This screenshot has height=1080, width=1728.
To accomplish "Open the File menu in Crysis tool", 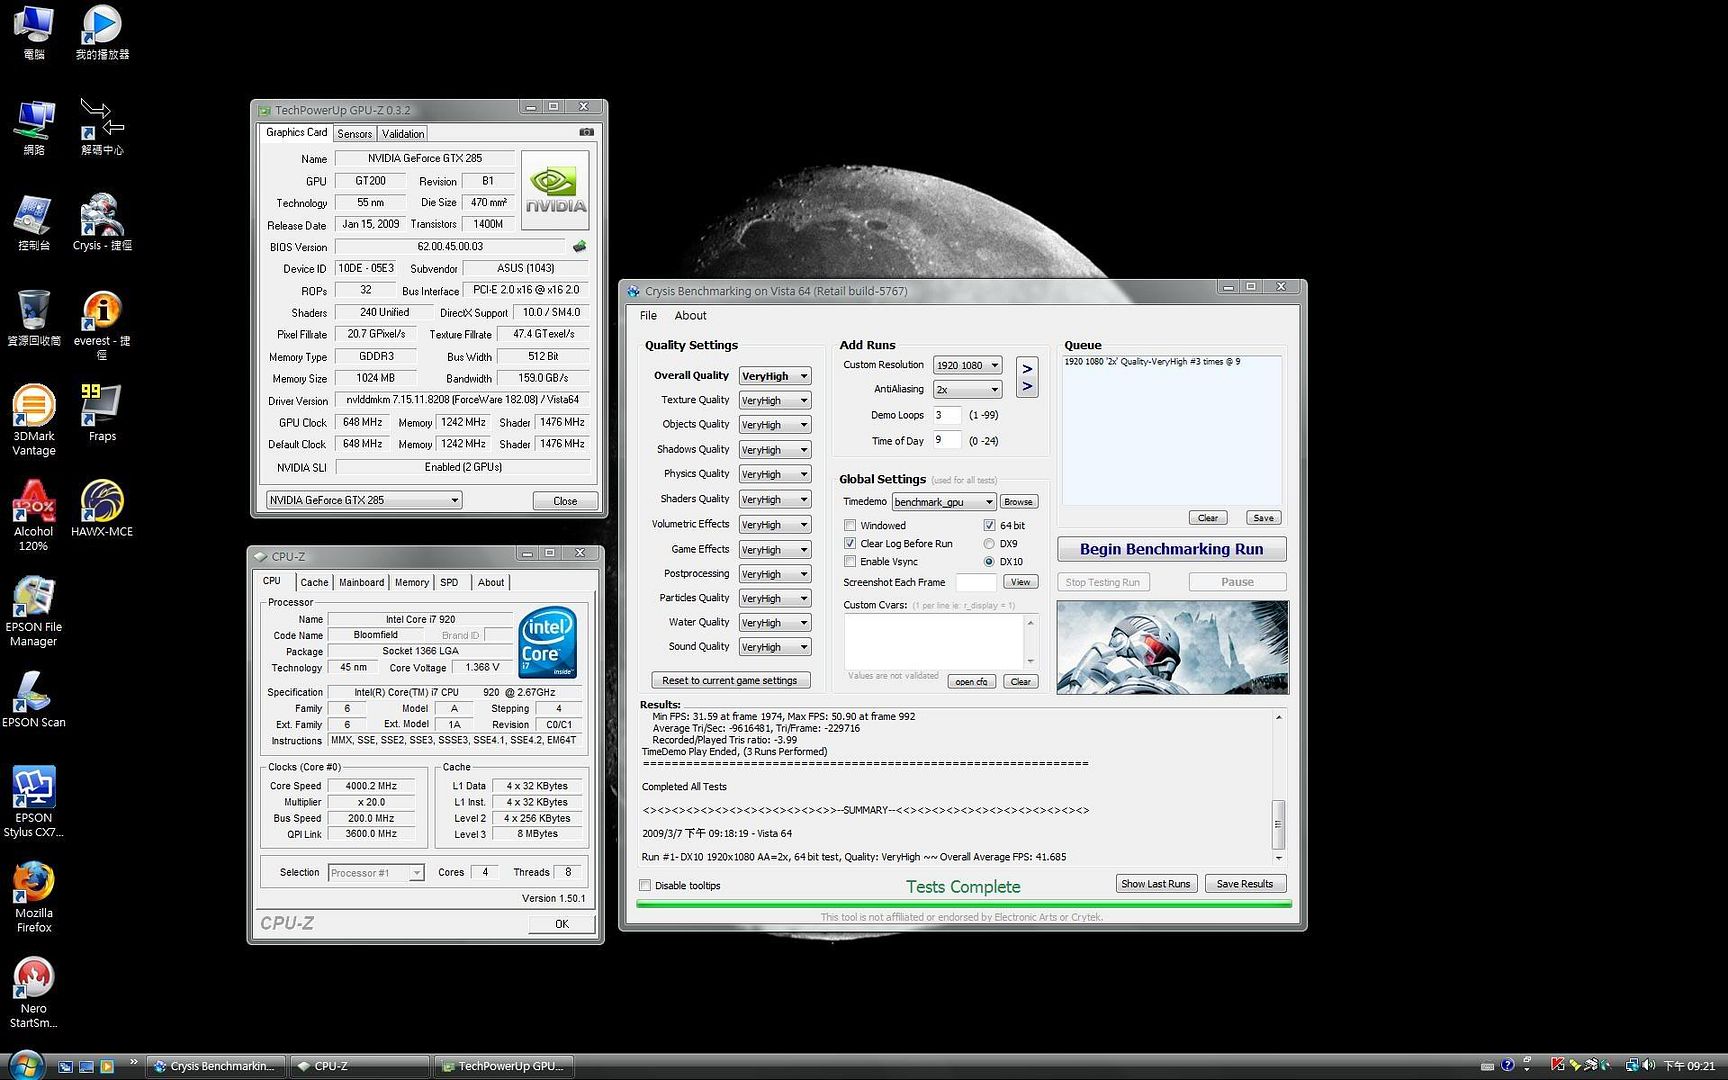I will pos(648,315).
